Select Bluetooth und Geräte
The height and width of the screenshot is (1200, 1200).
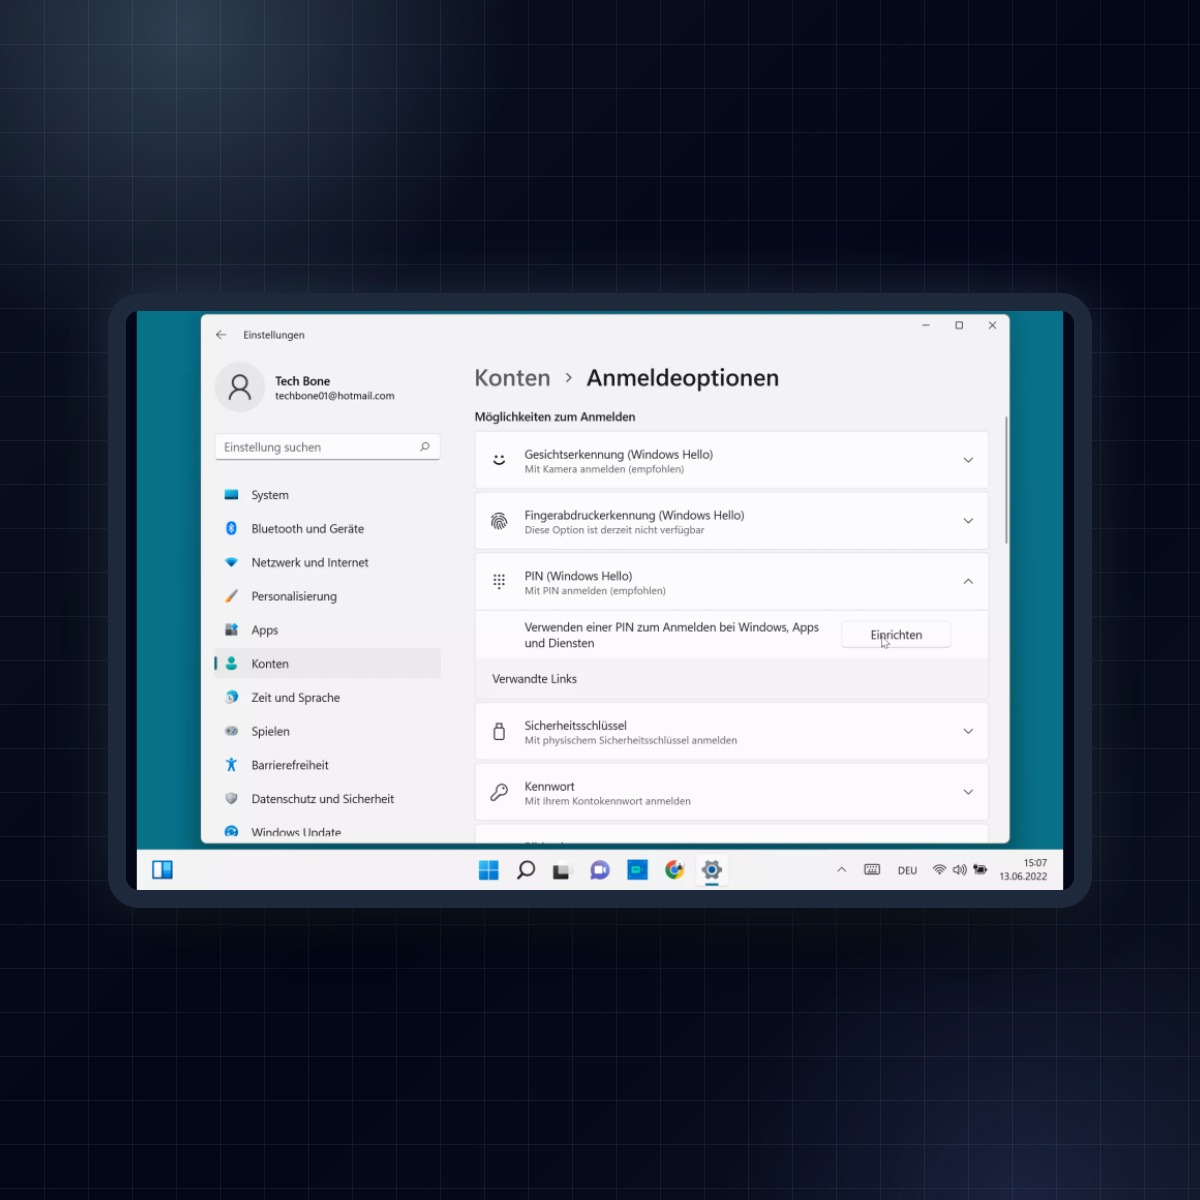tap(328, 529)
